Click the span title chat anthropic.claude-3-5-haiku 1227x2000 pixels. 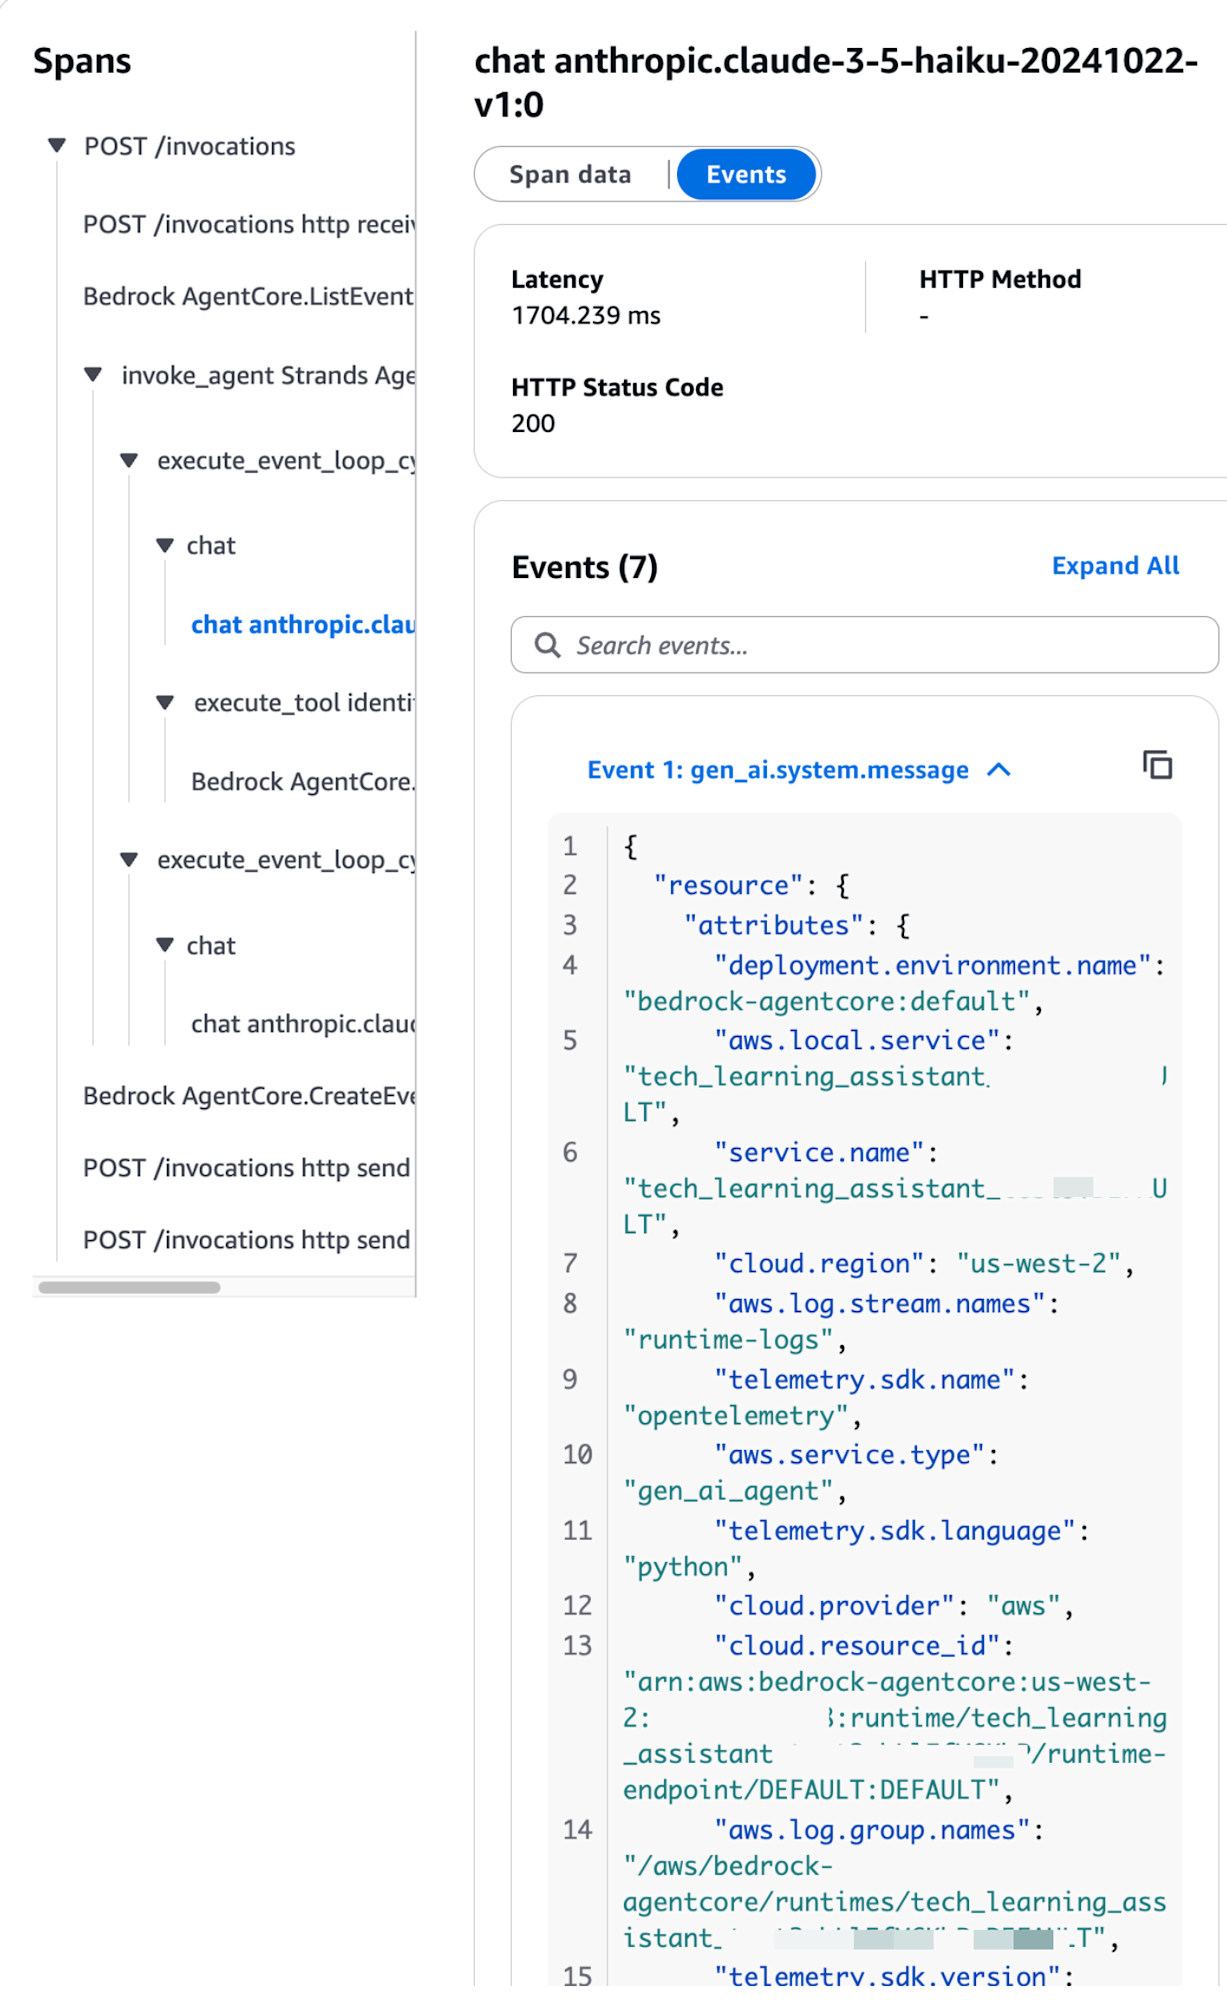click(x=836, y=82)
